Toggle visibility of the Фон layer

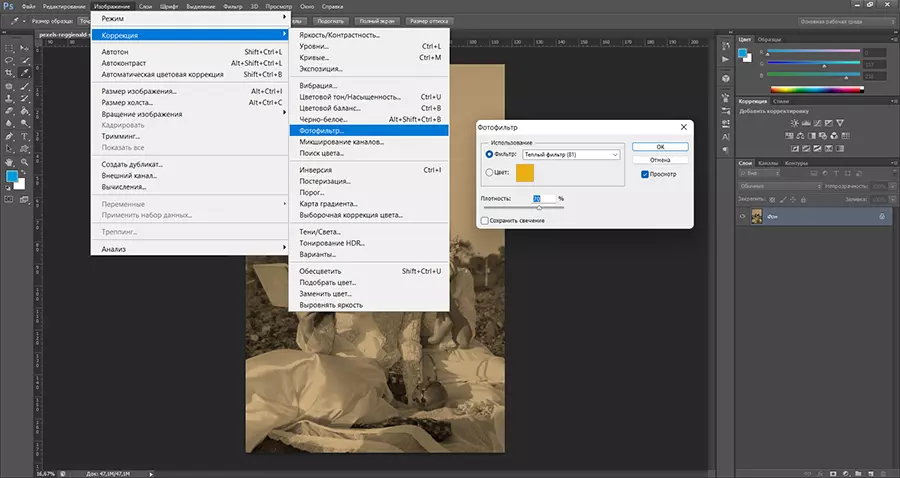click(x=742, y=216)
